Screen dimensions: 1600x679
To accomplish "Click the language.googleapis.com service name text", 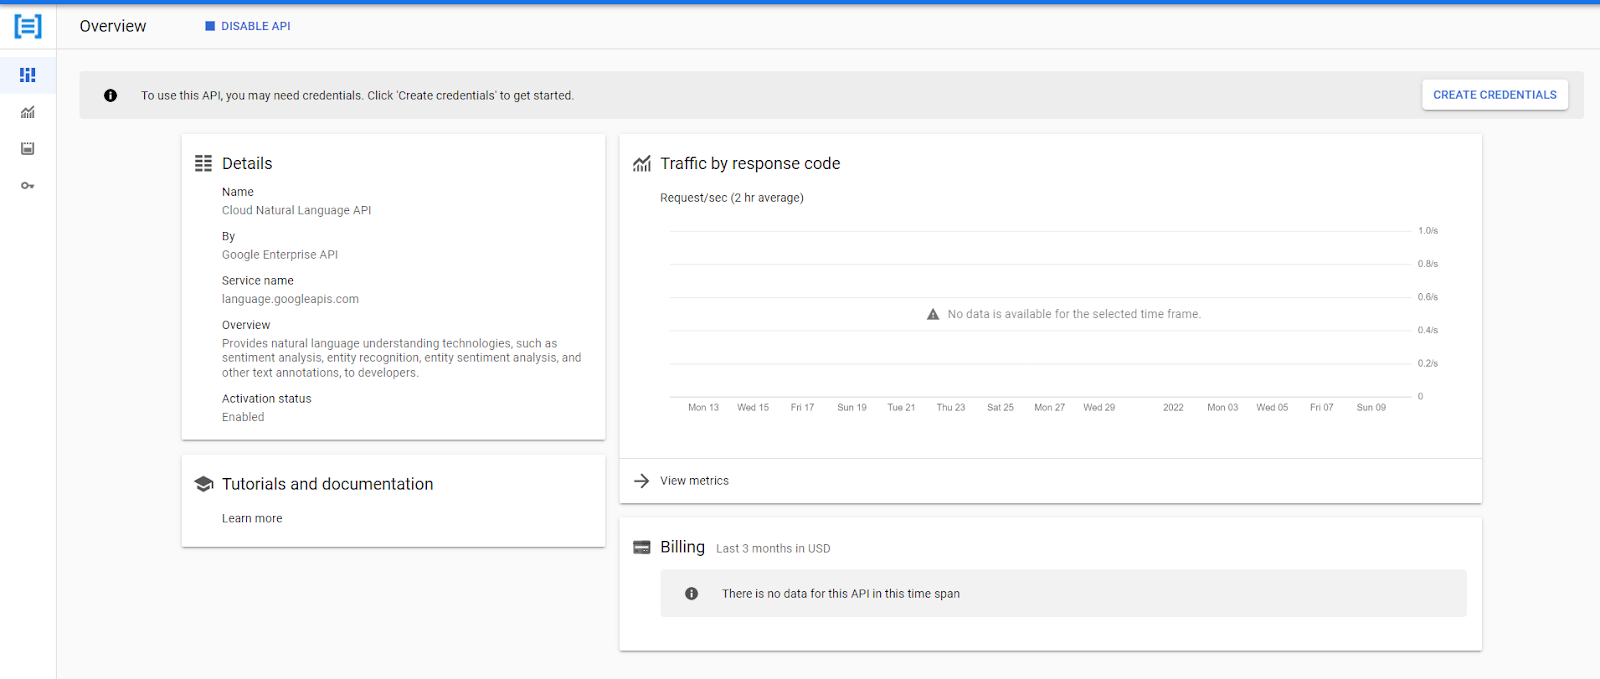I will click(290, 299).
